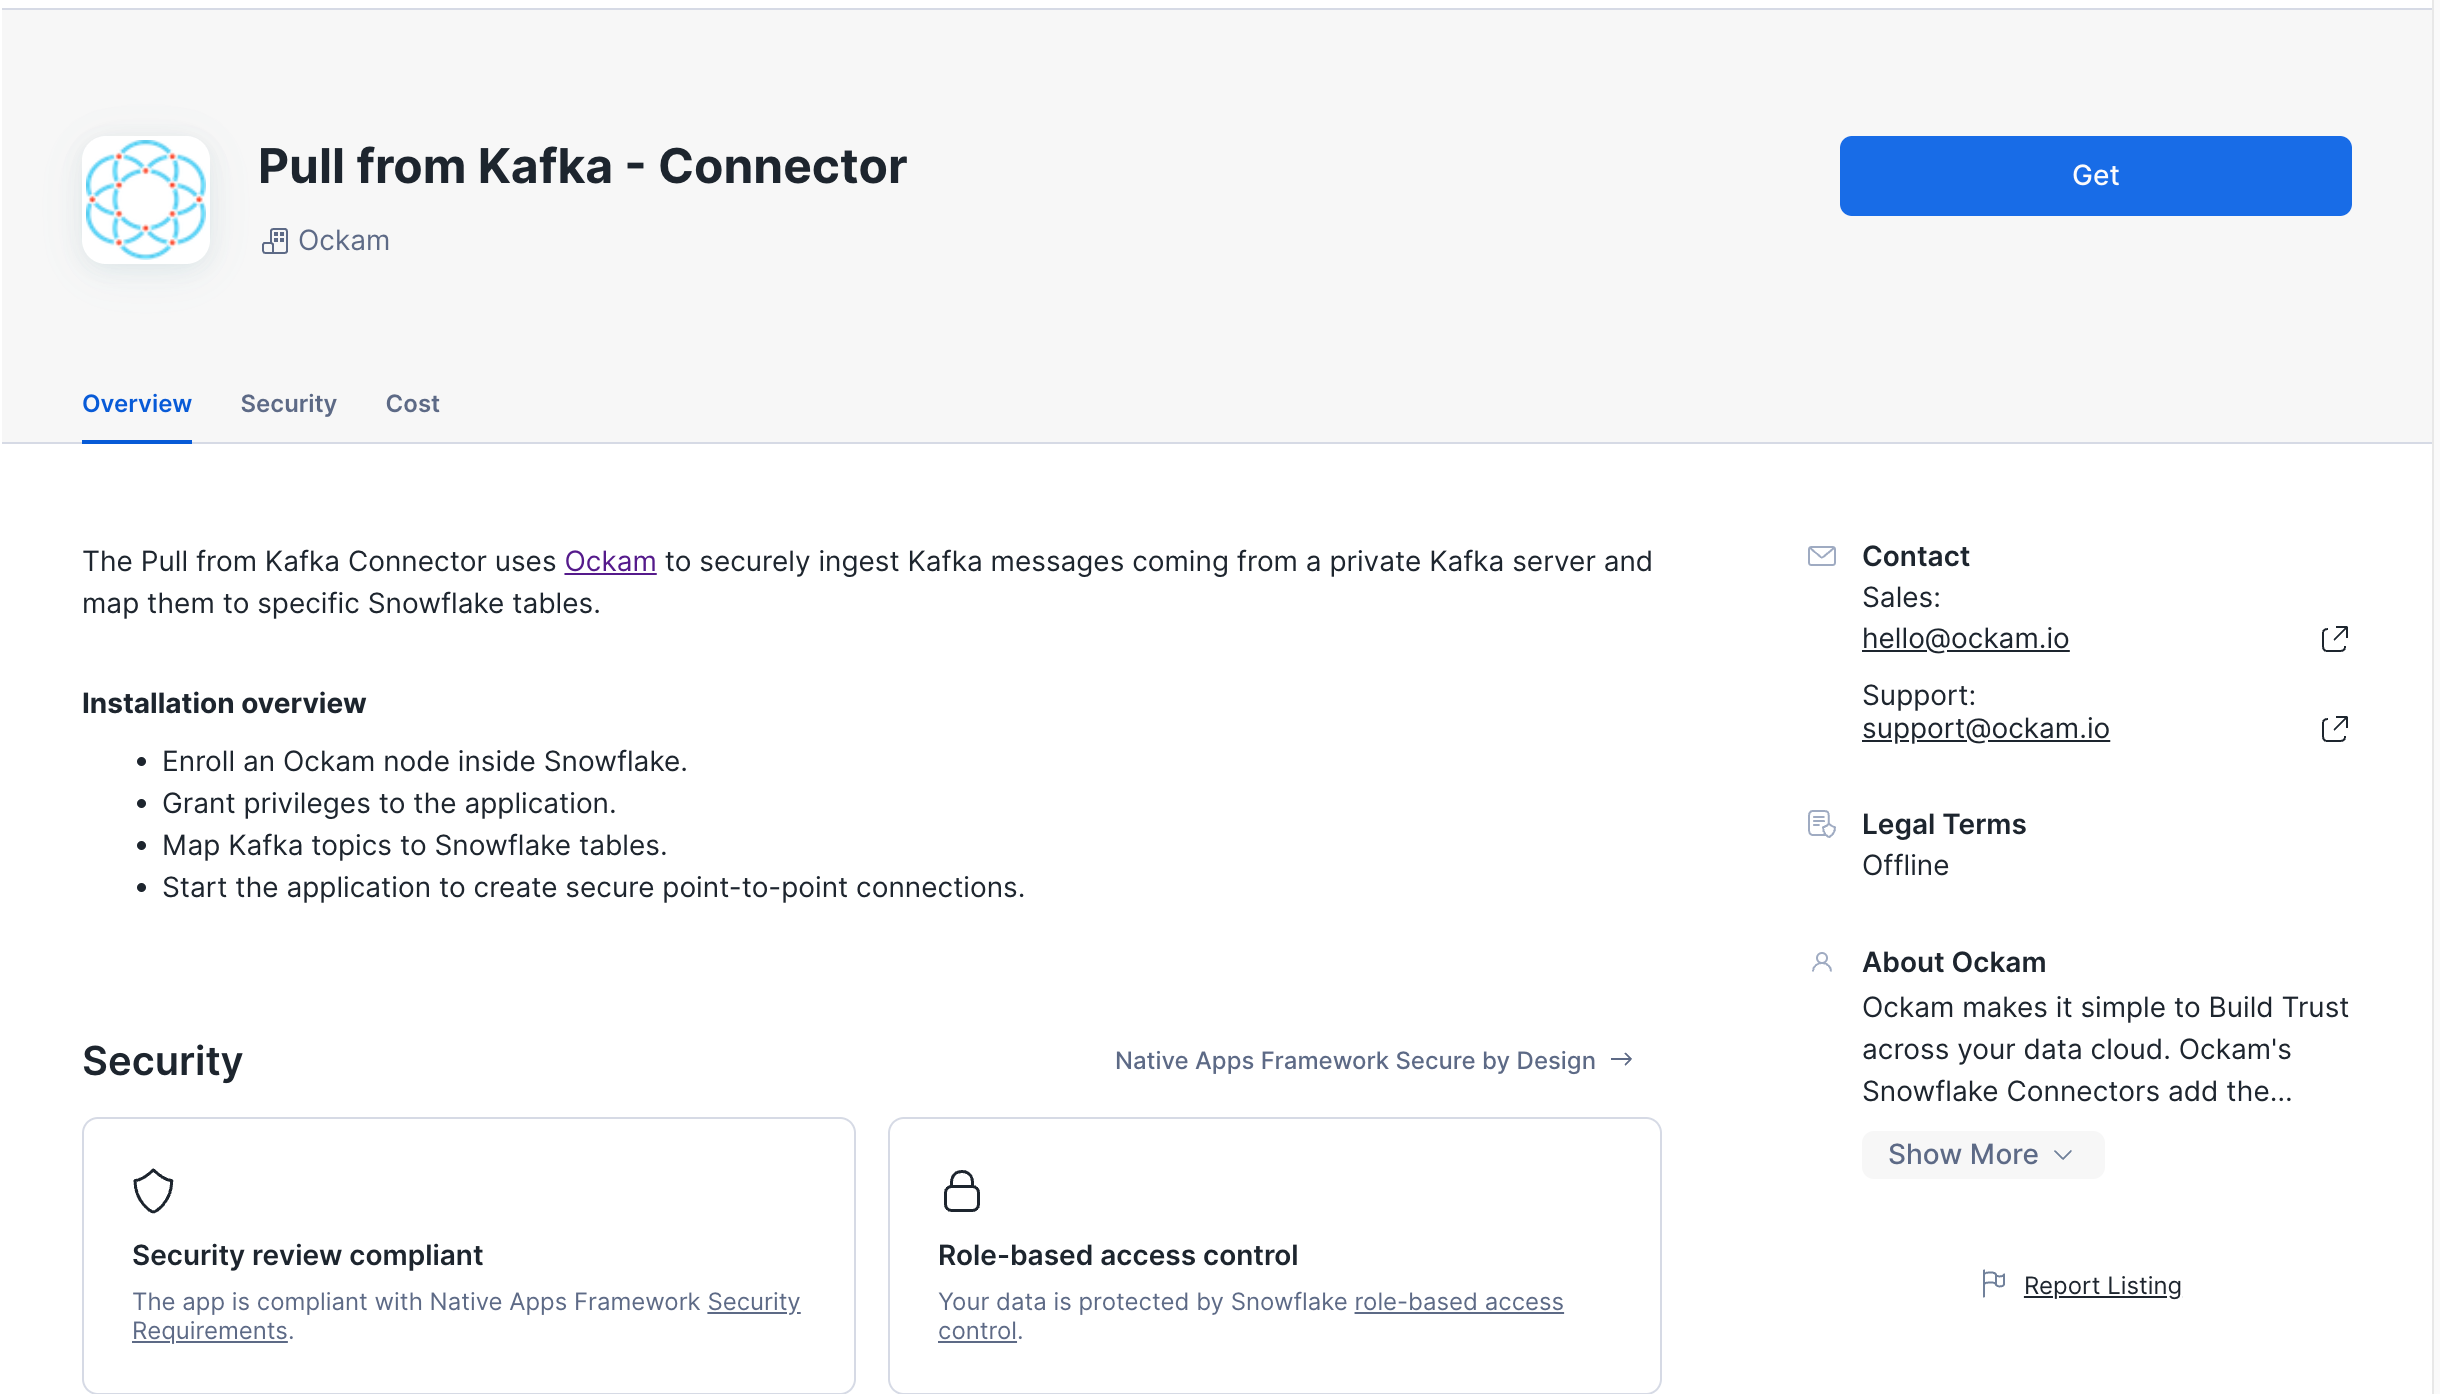The height and width of the screenshot is (1394, 2440).
Task: Open the Cost tab
Action: click(x=412, y=404)
